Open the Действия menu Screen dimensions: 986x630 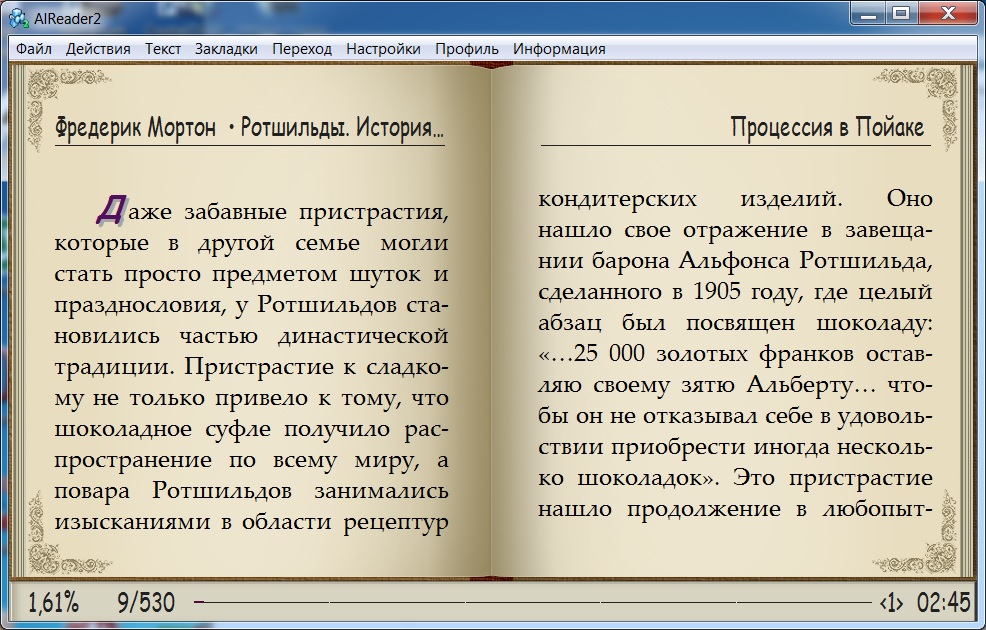(98, 49)
